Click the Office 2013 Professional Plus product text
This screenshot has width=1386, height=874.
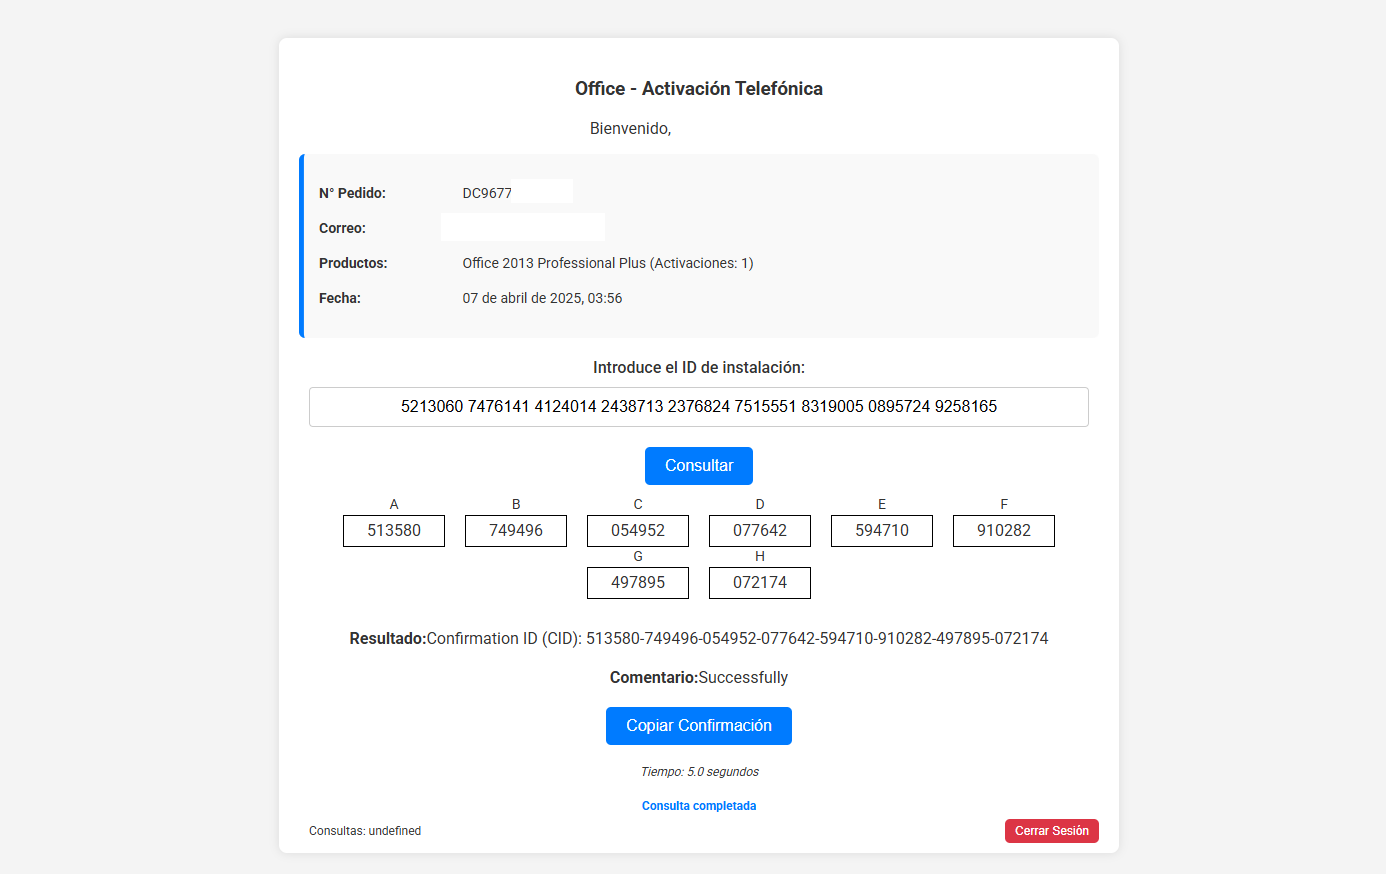[608, 263]
